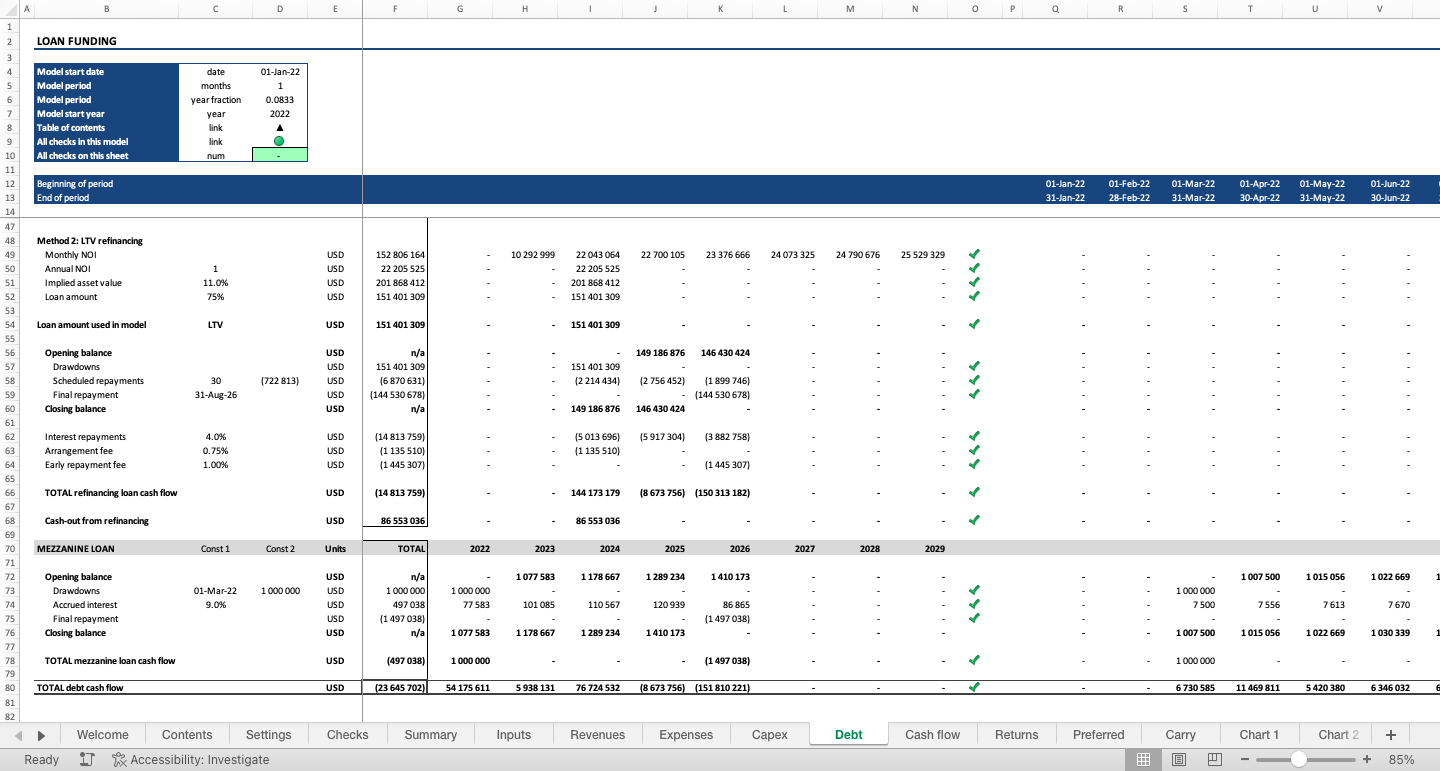
Task: Click the next sheet navigation arrow
Action: pos(41,735)
